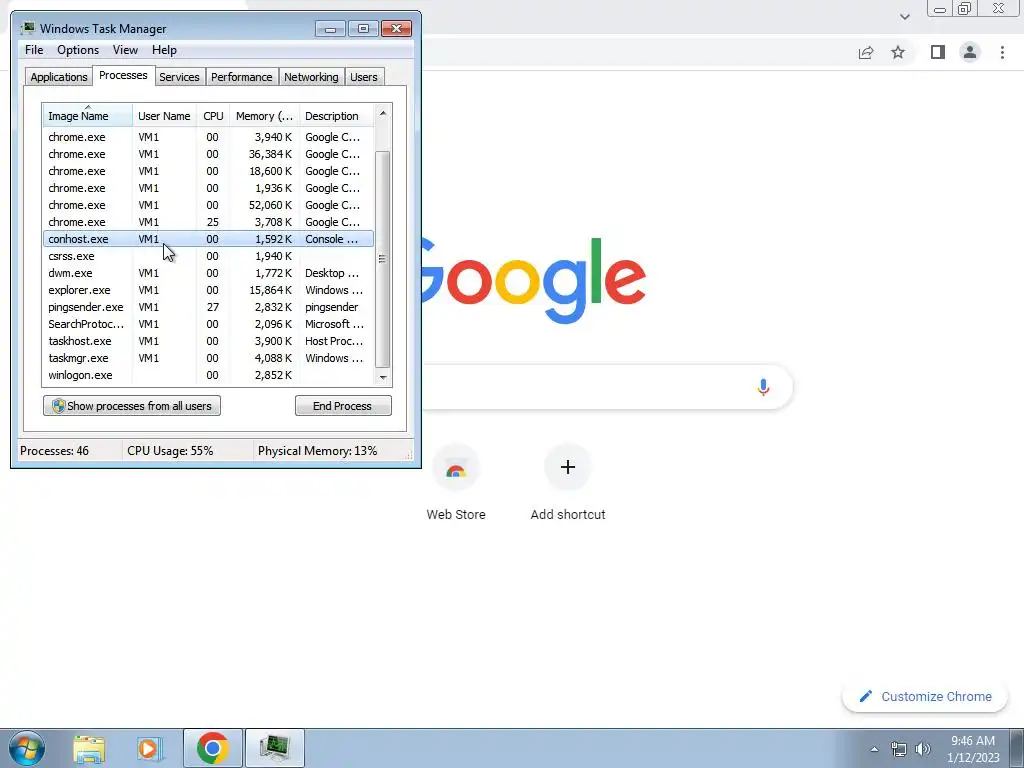Open the Windows Start orb

click(27, 748)
